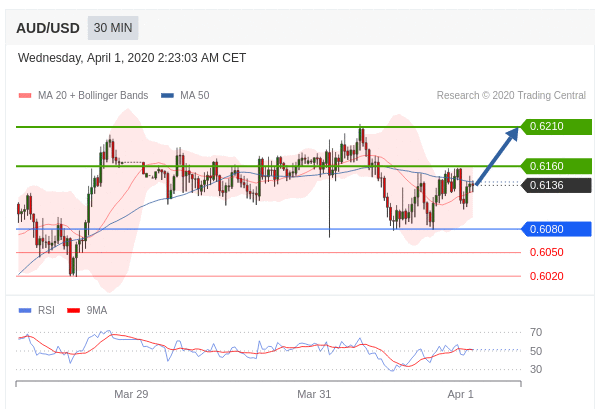Click the Research © 2020 Trading Central text
599x416 pixels.
pyautogui.click(x=511, y=96)
